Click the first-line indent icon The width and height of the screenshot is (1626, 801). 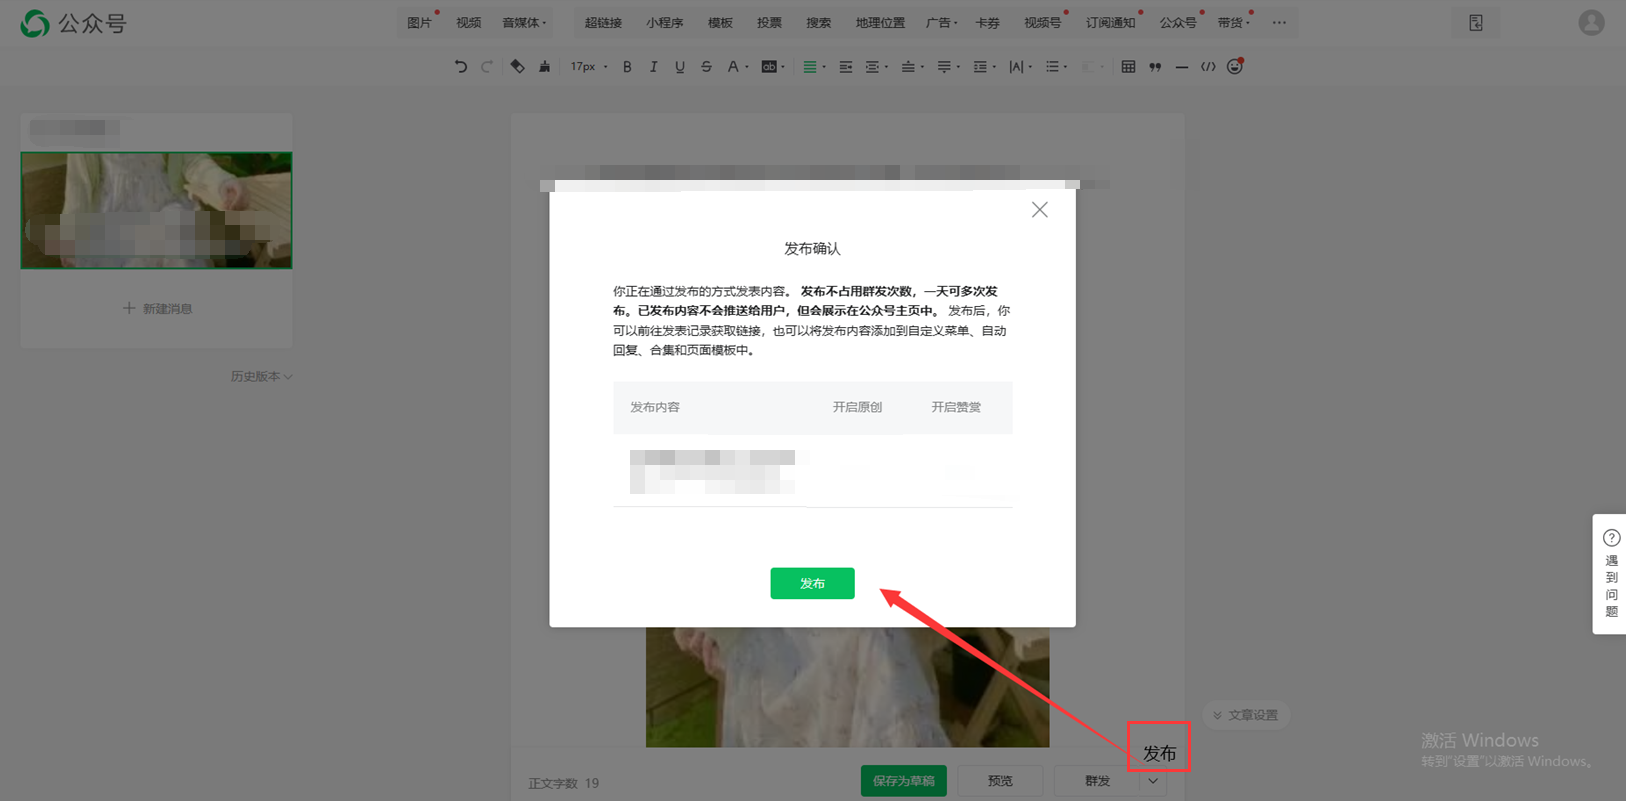coord(845,67)
